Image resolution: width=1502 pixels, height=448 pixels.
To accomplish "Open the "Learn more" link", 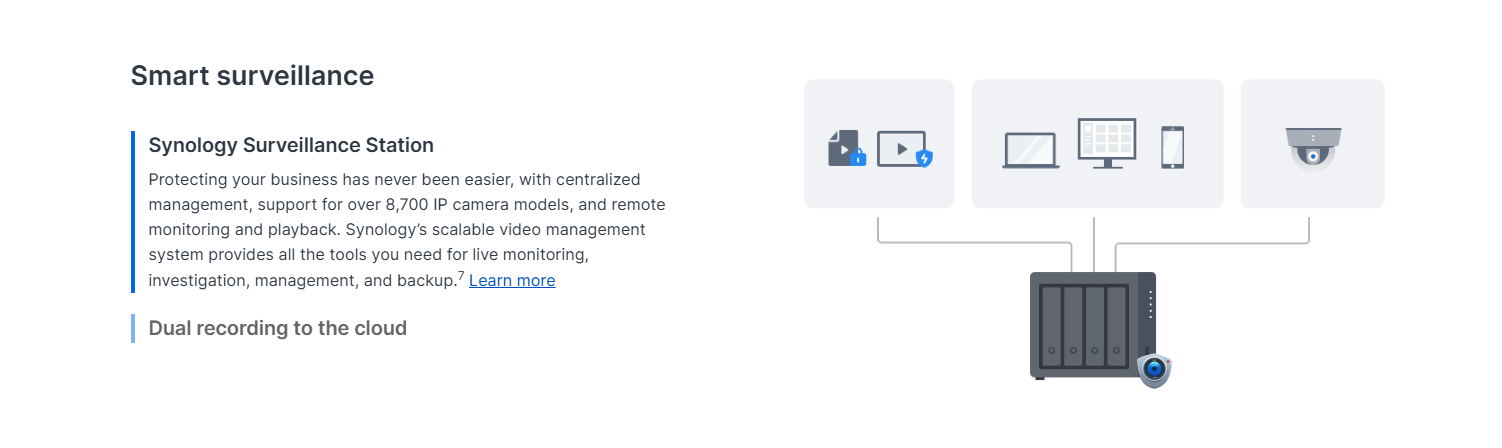I will point(512,280).
